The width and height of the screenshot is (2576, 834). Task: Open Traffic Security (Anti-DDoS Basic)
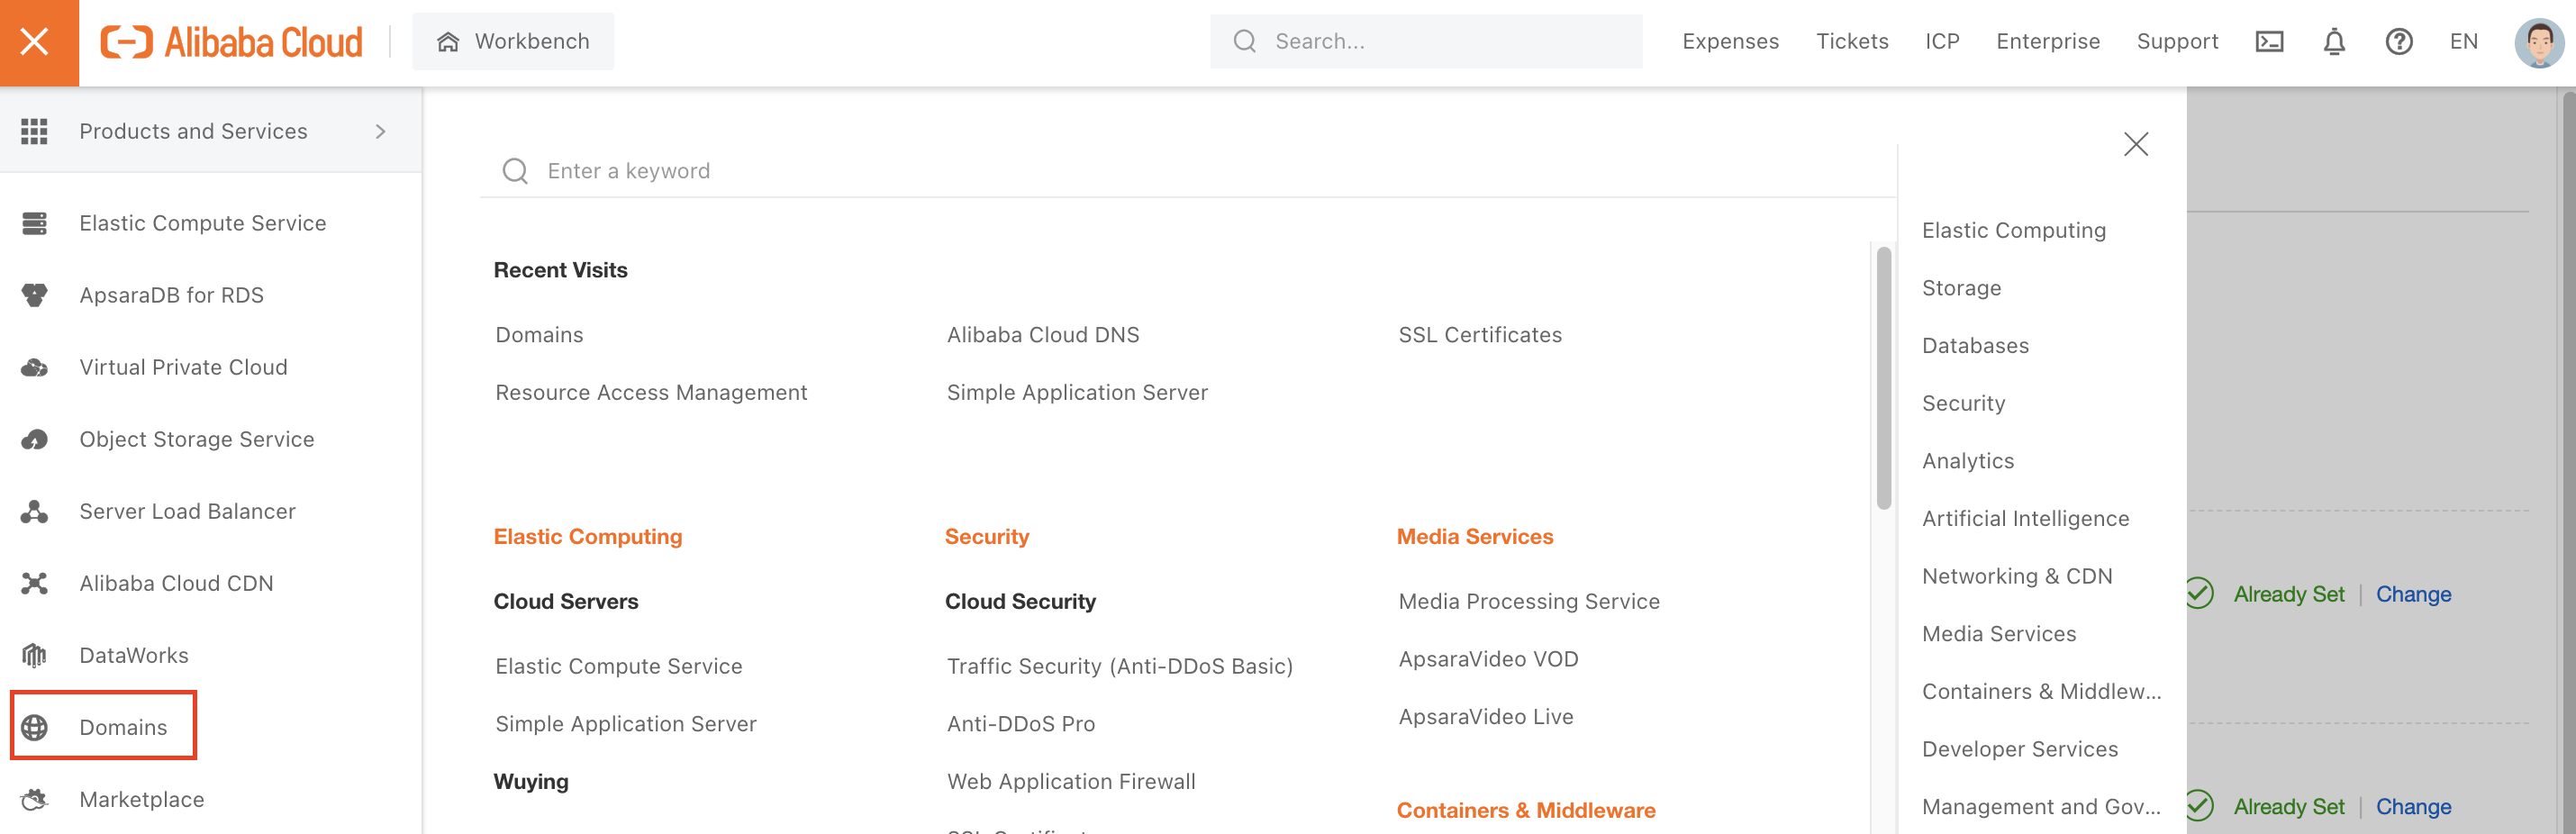click(1120, 667)
